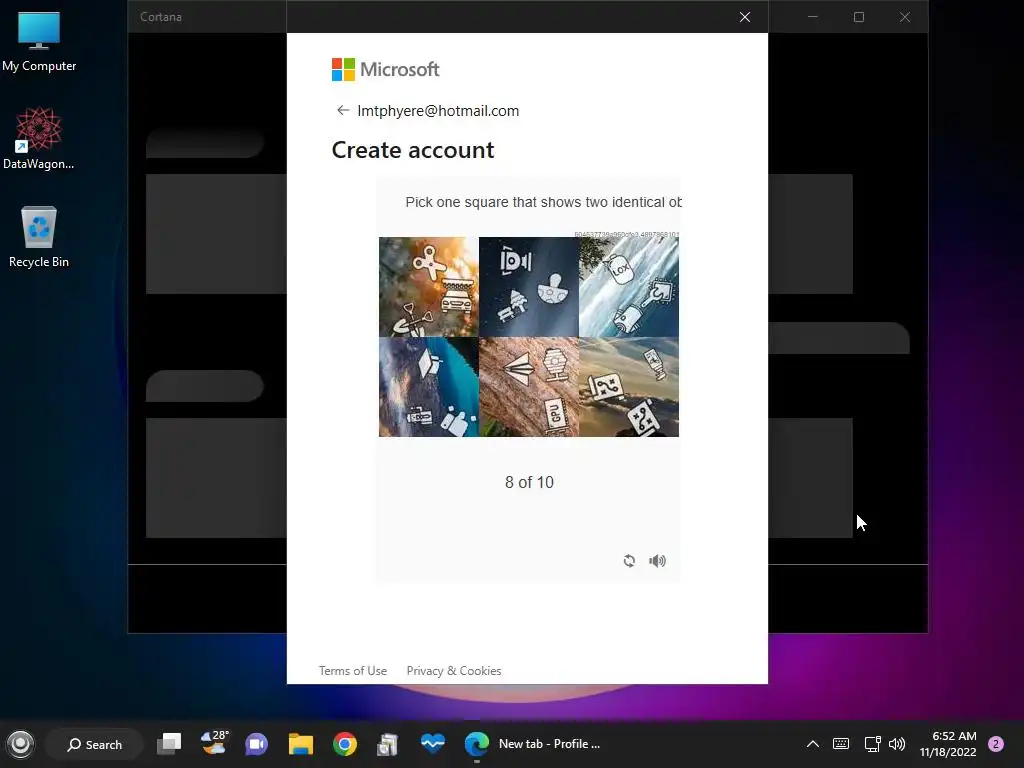The image size is (1024, 768).
Task: Open the Terms of Use link
Action: (353, 671)
